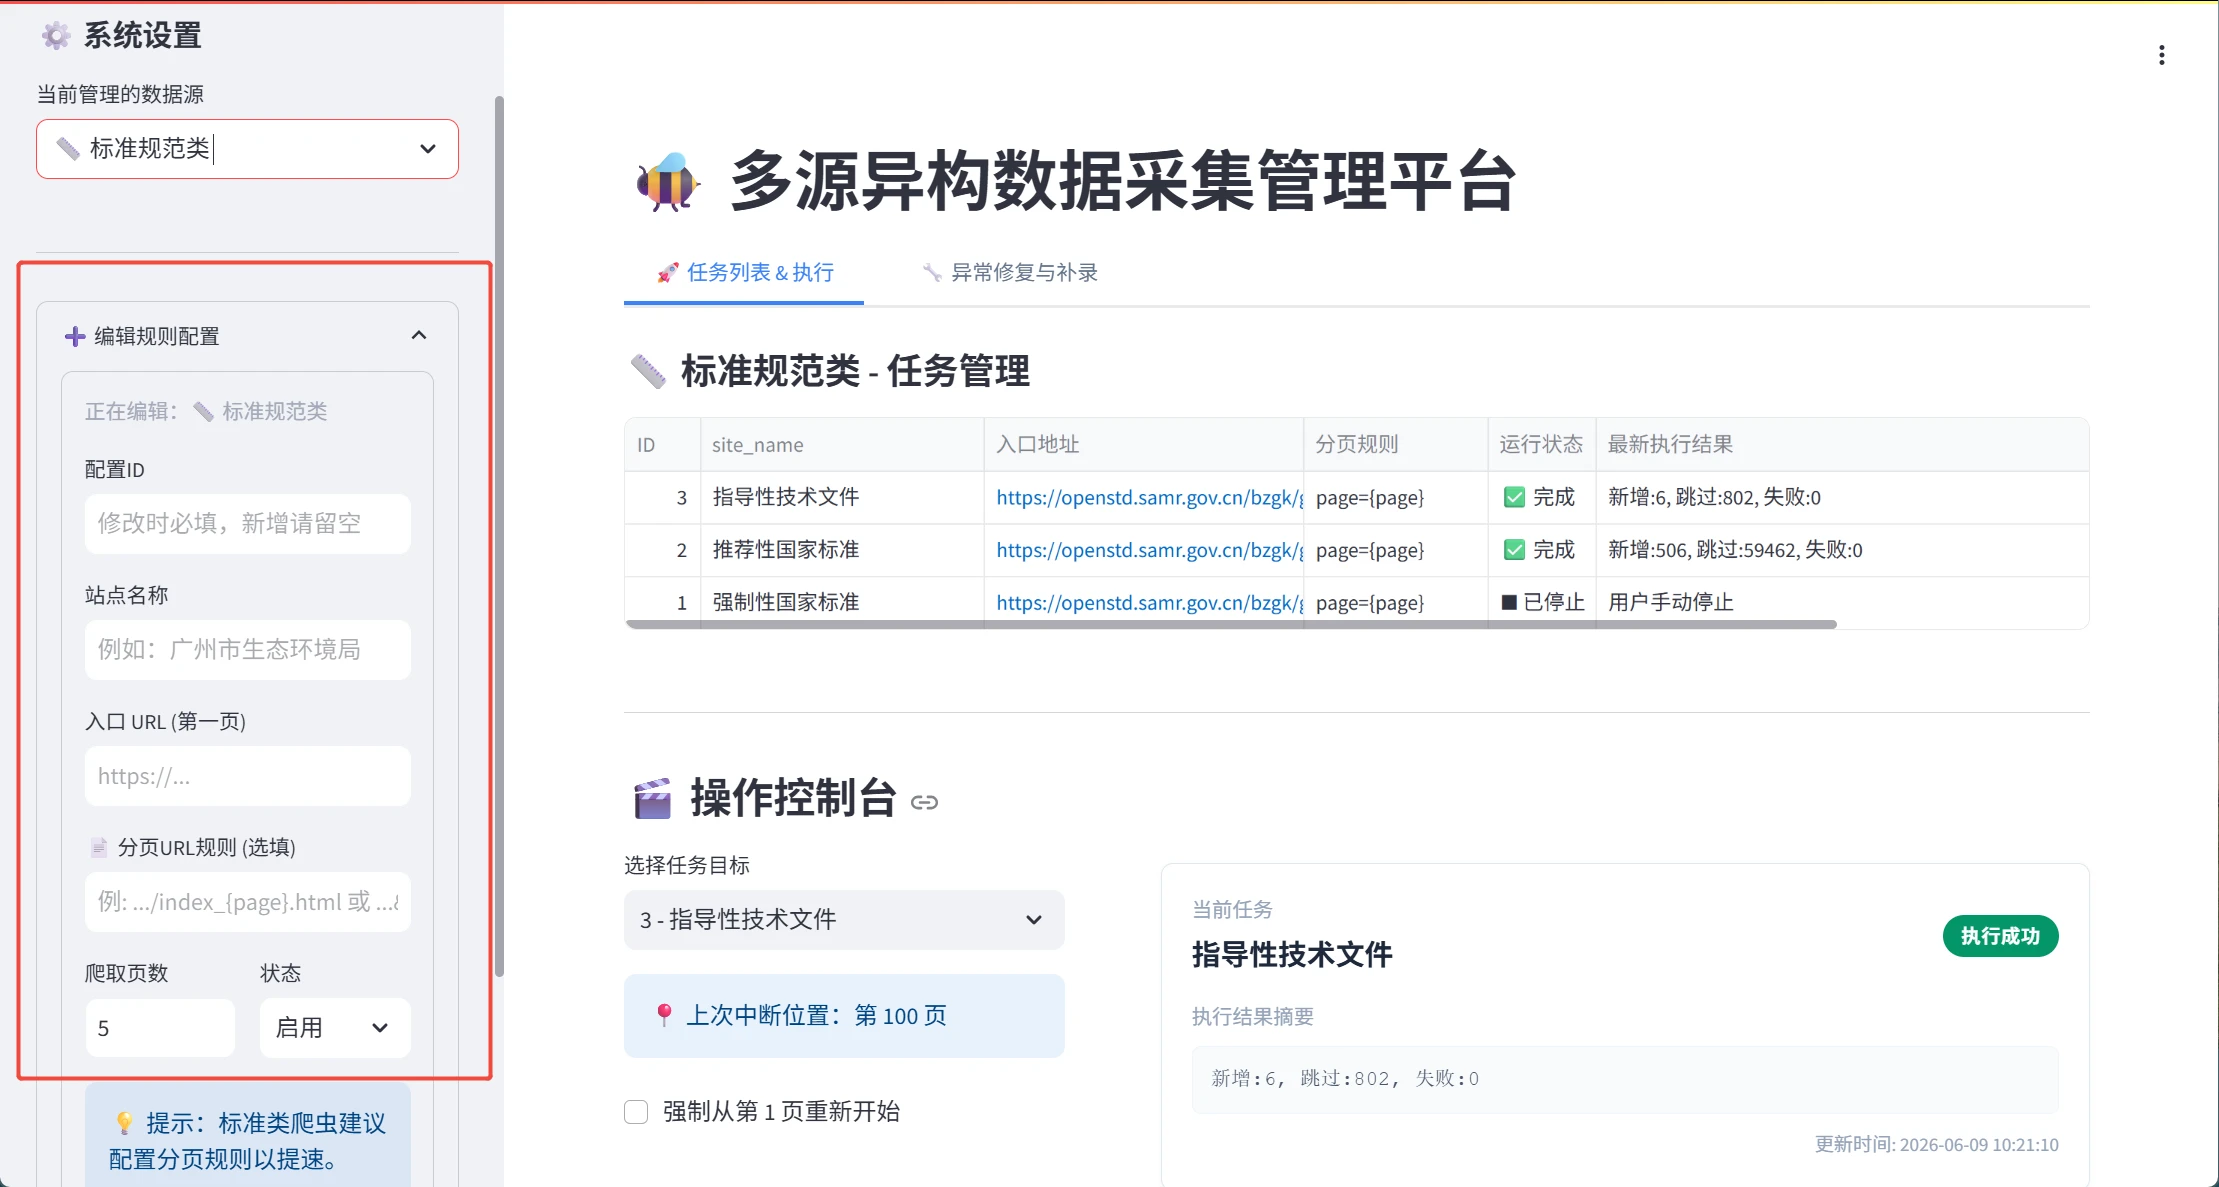Image resolution: width=2219 pixels, height=1187 pixels.
Task: Click the green check icon in row 3
Action: (x=1514, y=497)
